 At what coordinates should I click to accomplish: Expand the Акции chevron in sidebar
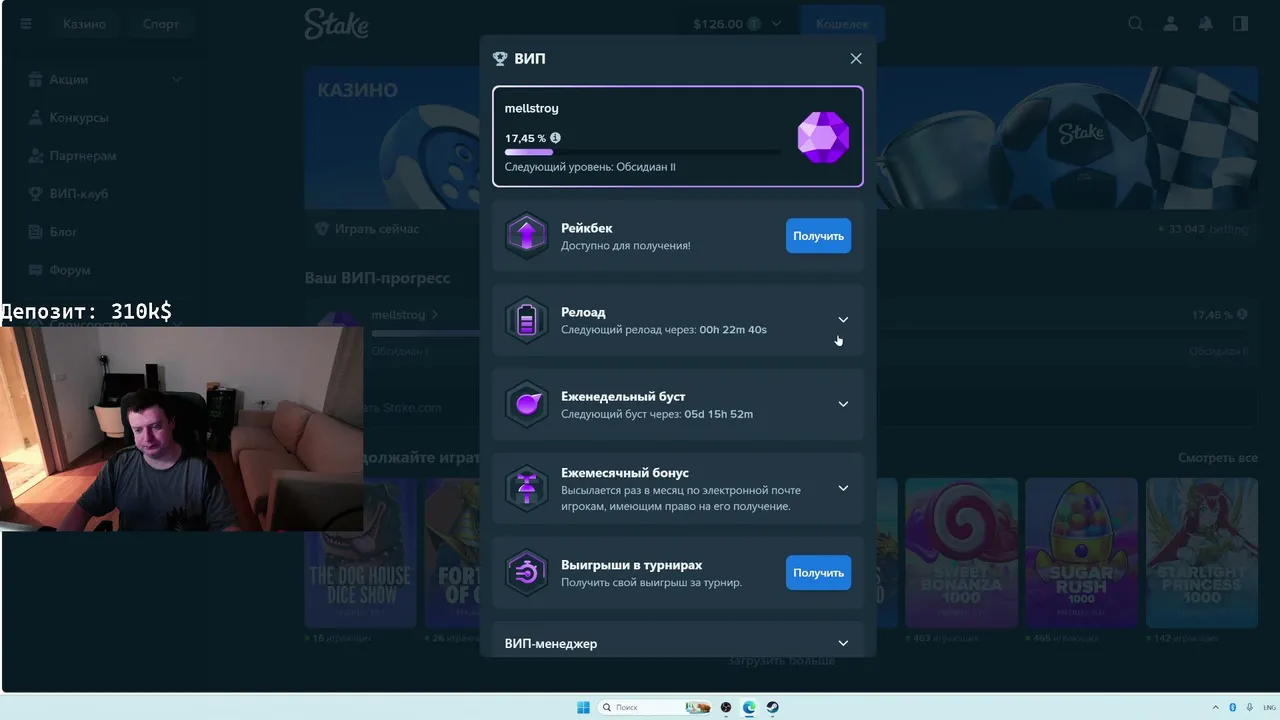[177, 80]
